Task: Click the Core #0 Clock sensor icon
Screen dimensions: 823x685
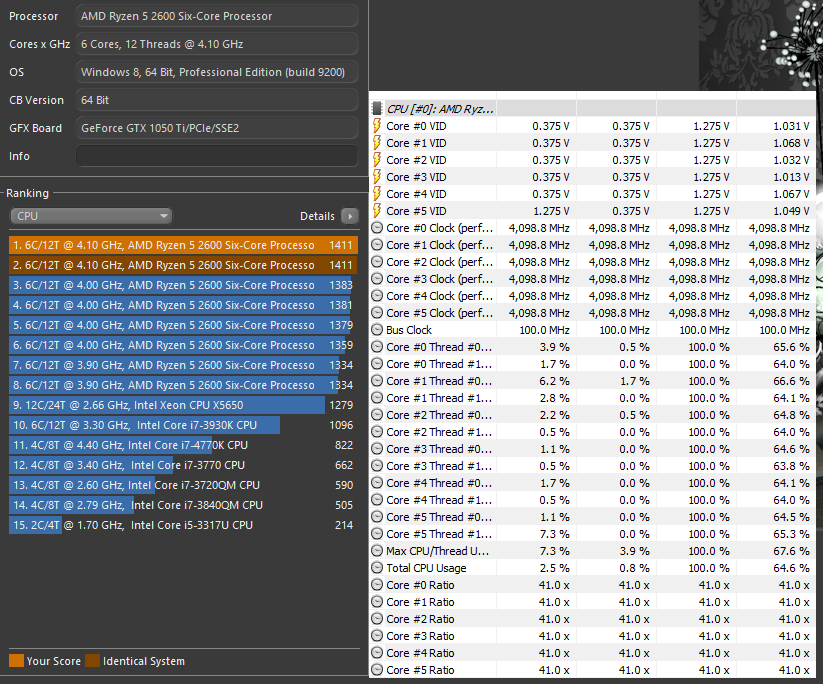Action: click(377, 228)
